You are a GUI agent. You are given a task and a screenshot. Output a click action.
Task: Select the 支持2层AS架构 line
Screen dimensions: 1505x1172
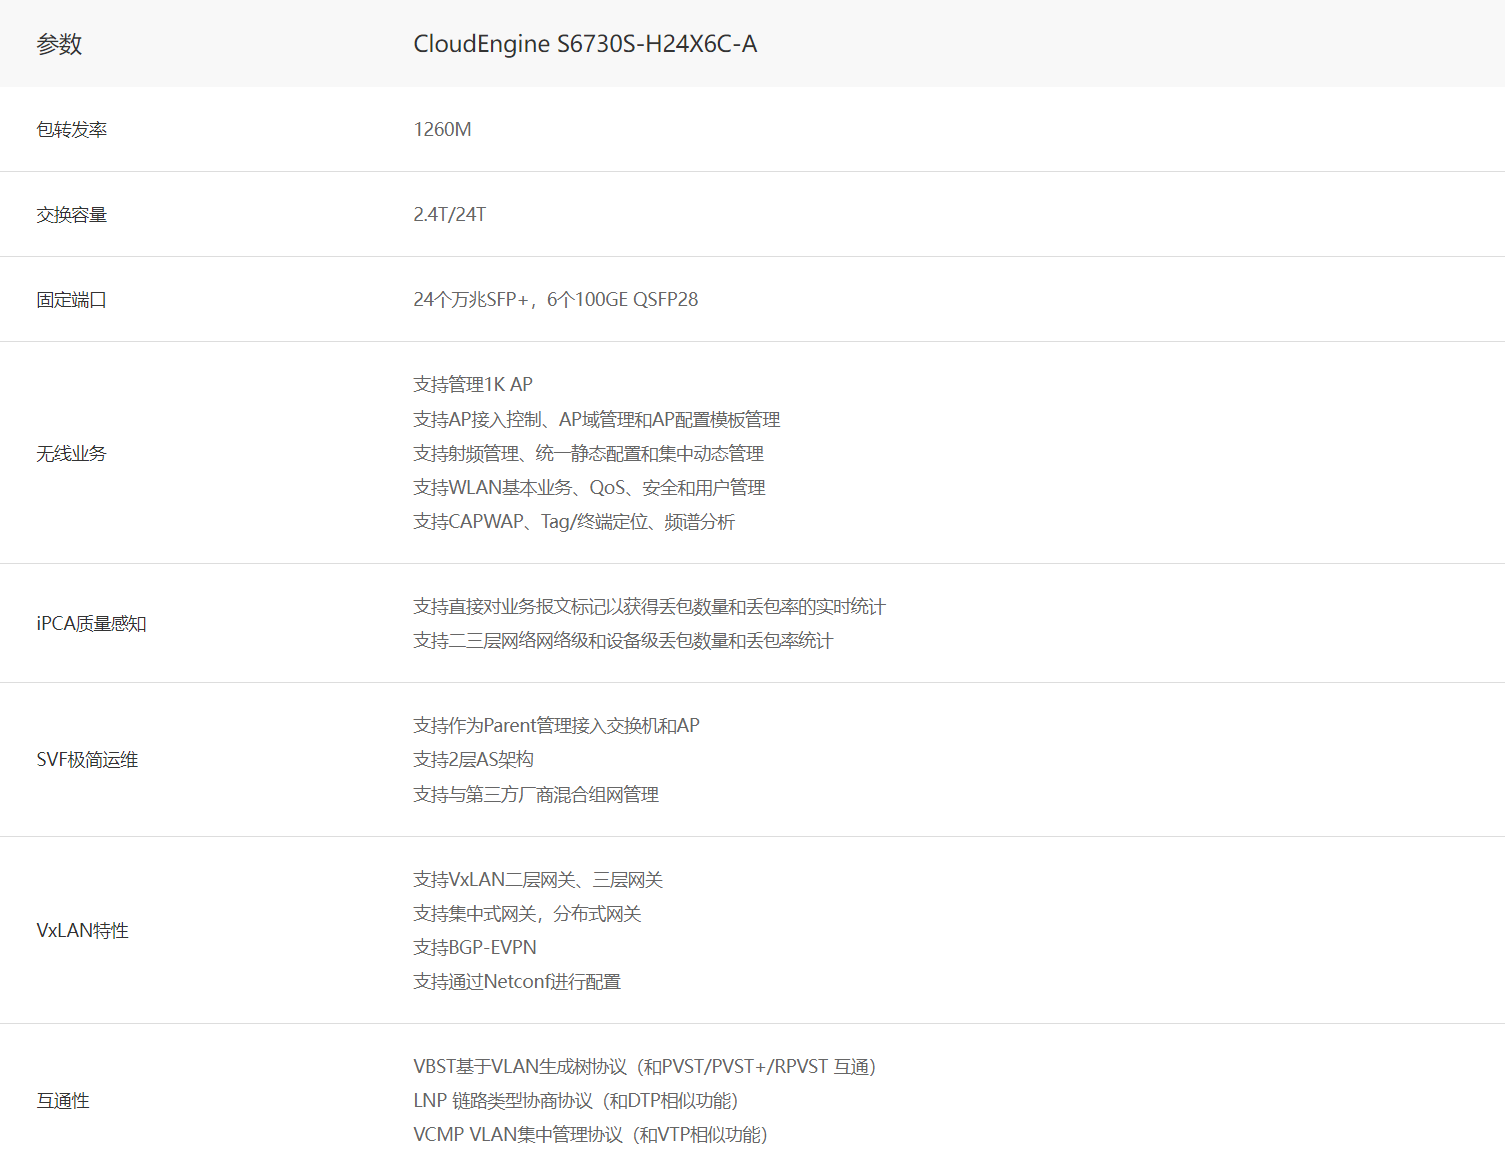(x=473, y=760)
